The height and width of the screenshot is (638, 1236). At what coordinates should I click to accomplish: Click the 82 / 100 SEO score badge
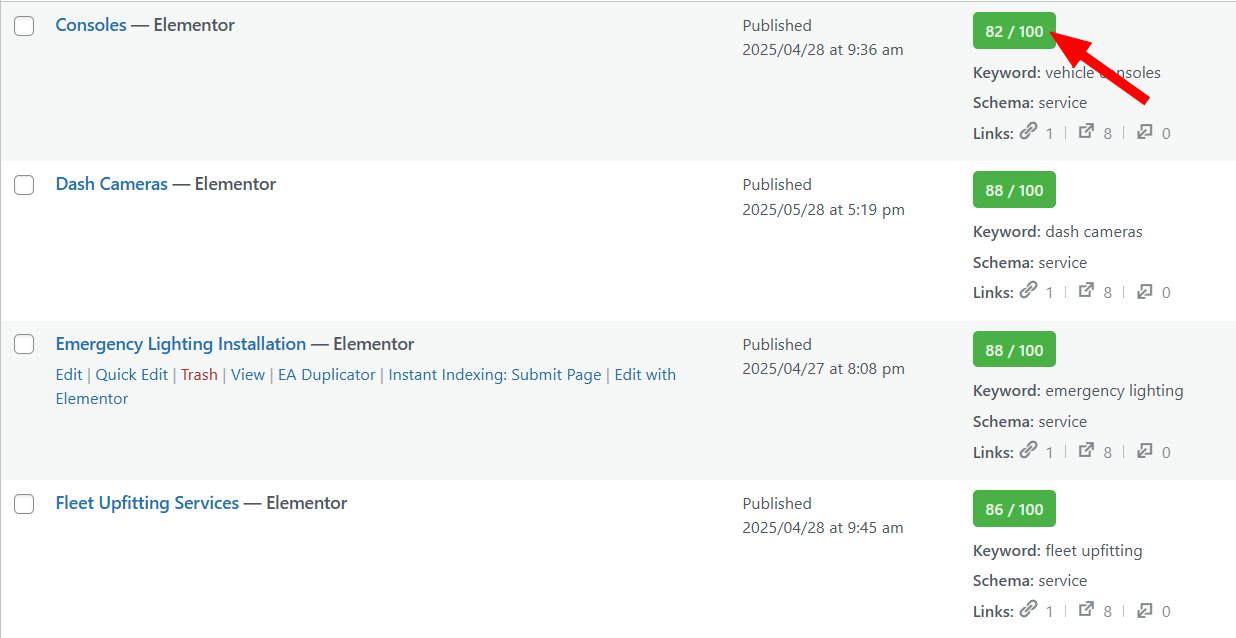click(x=1014, y=32)
